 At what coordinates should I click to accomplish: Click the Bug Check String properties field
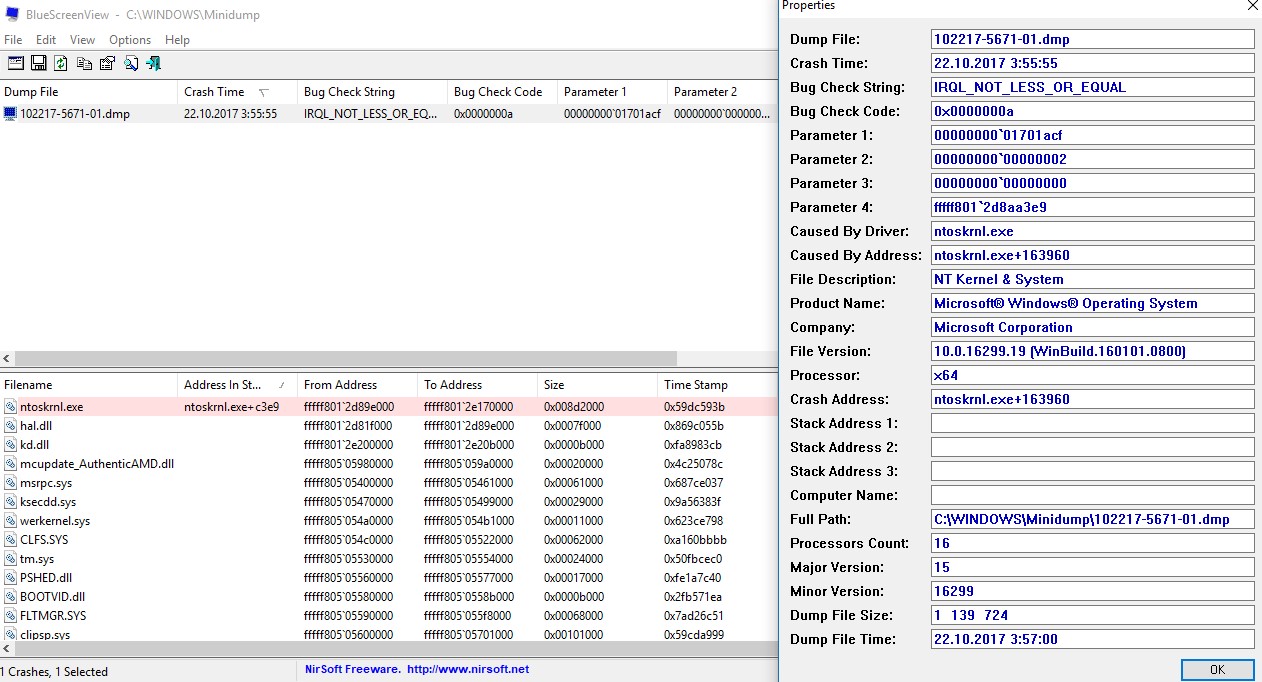pos(1092,87)
